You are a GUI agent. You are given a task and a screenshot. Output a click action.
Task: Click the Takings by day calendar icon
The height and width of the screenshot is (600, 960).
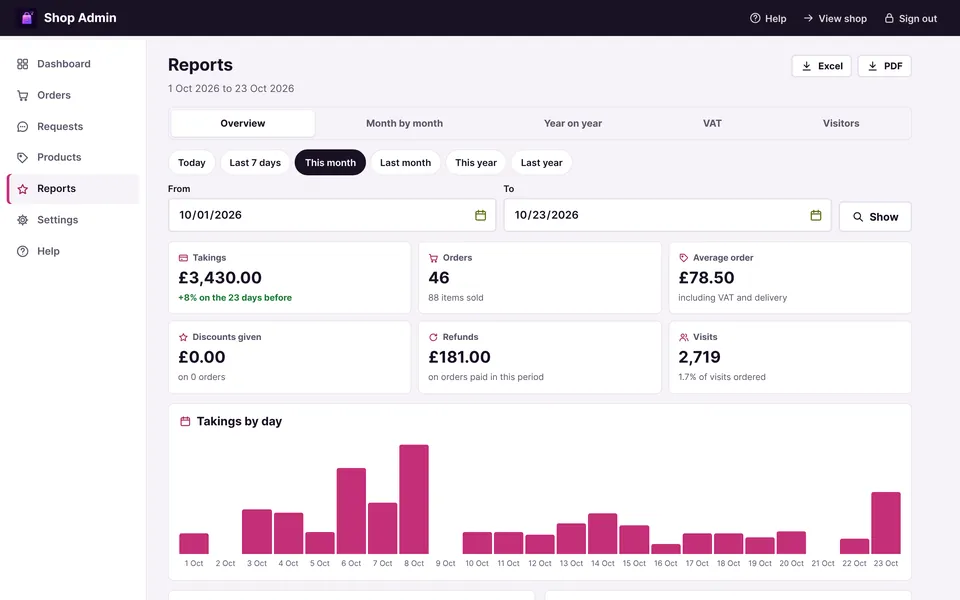pyautogui.click(x=185, y=421)
